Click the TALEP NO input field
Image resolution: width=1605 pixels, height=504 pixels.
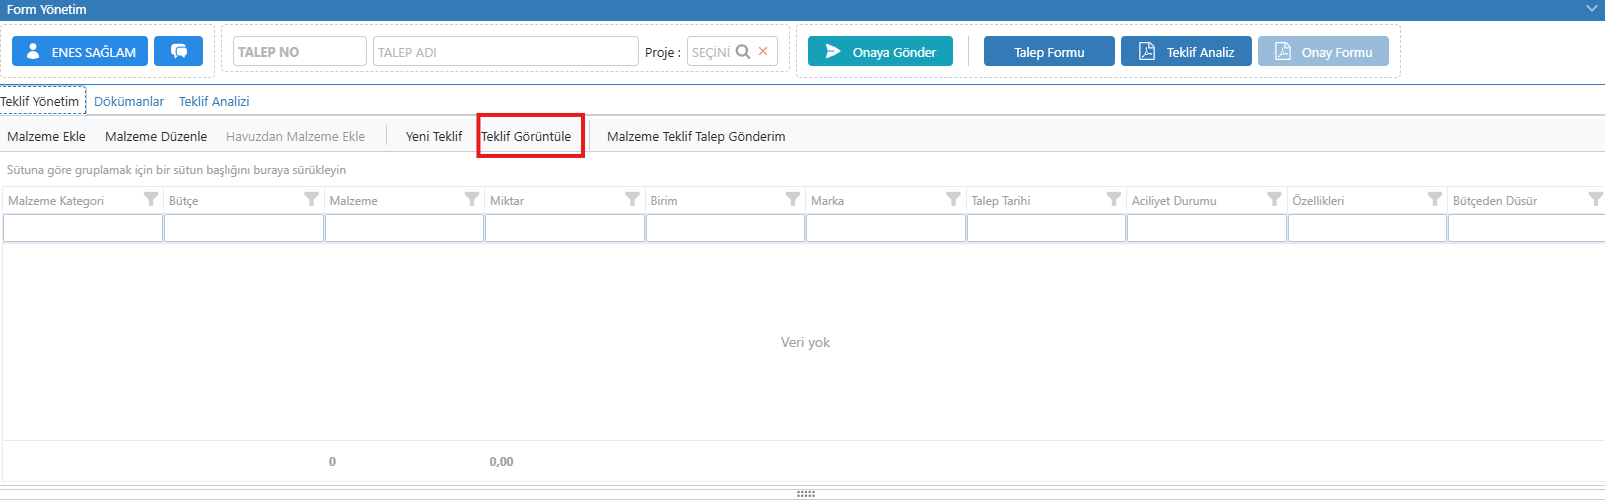pos(299,52)
